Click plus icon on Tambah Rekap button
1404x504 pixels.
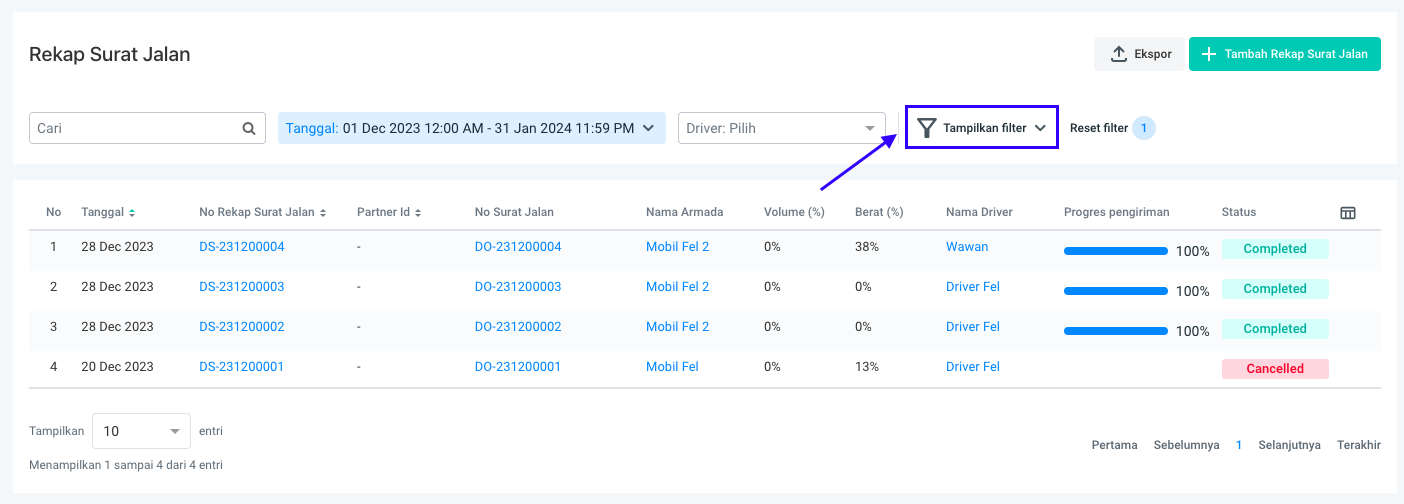pyautogui.click(x=1209, y=54)
